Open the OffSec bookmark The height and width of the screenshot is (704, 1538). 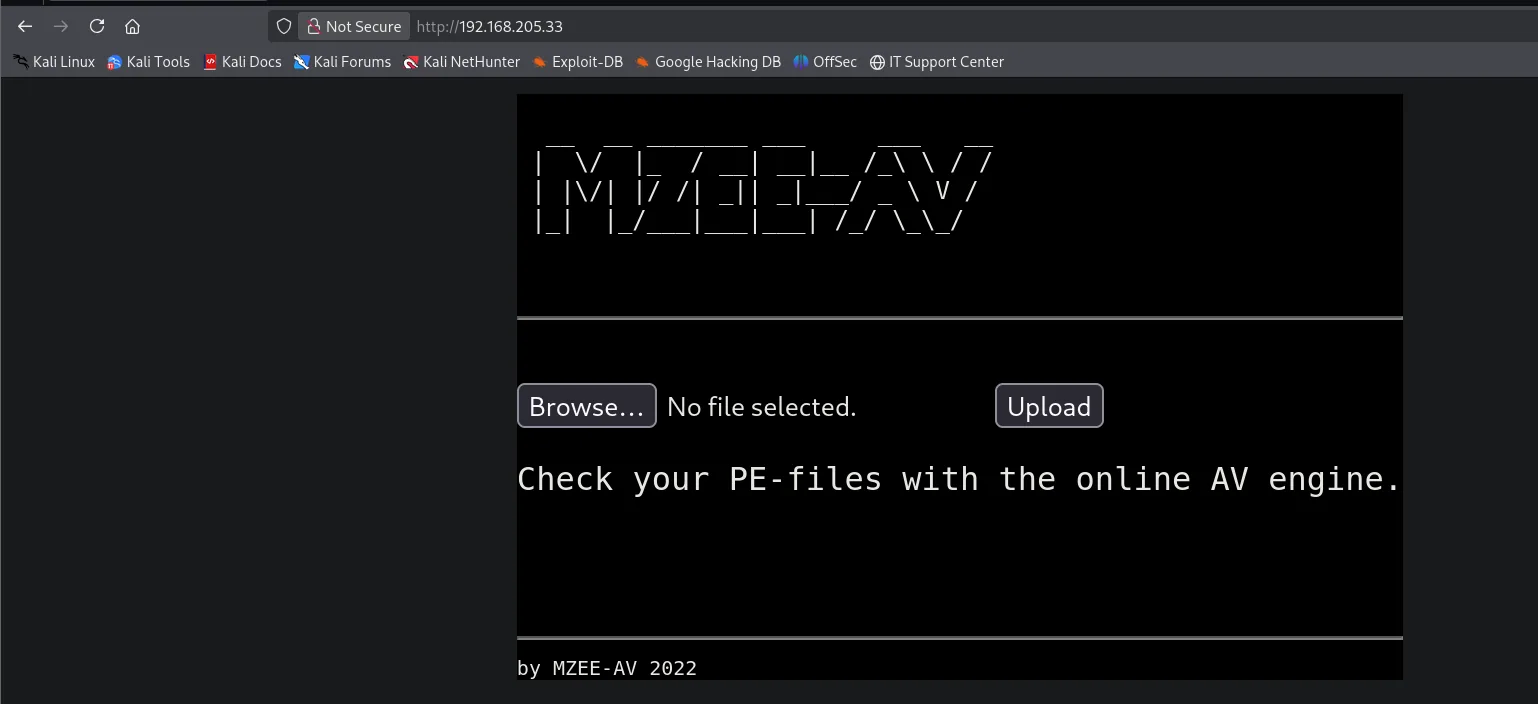click(x=825, y=62)
